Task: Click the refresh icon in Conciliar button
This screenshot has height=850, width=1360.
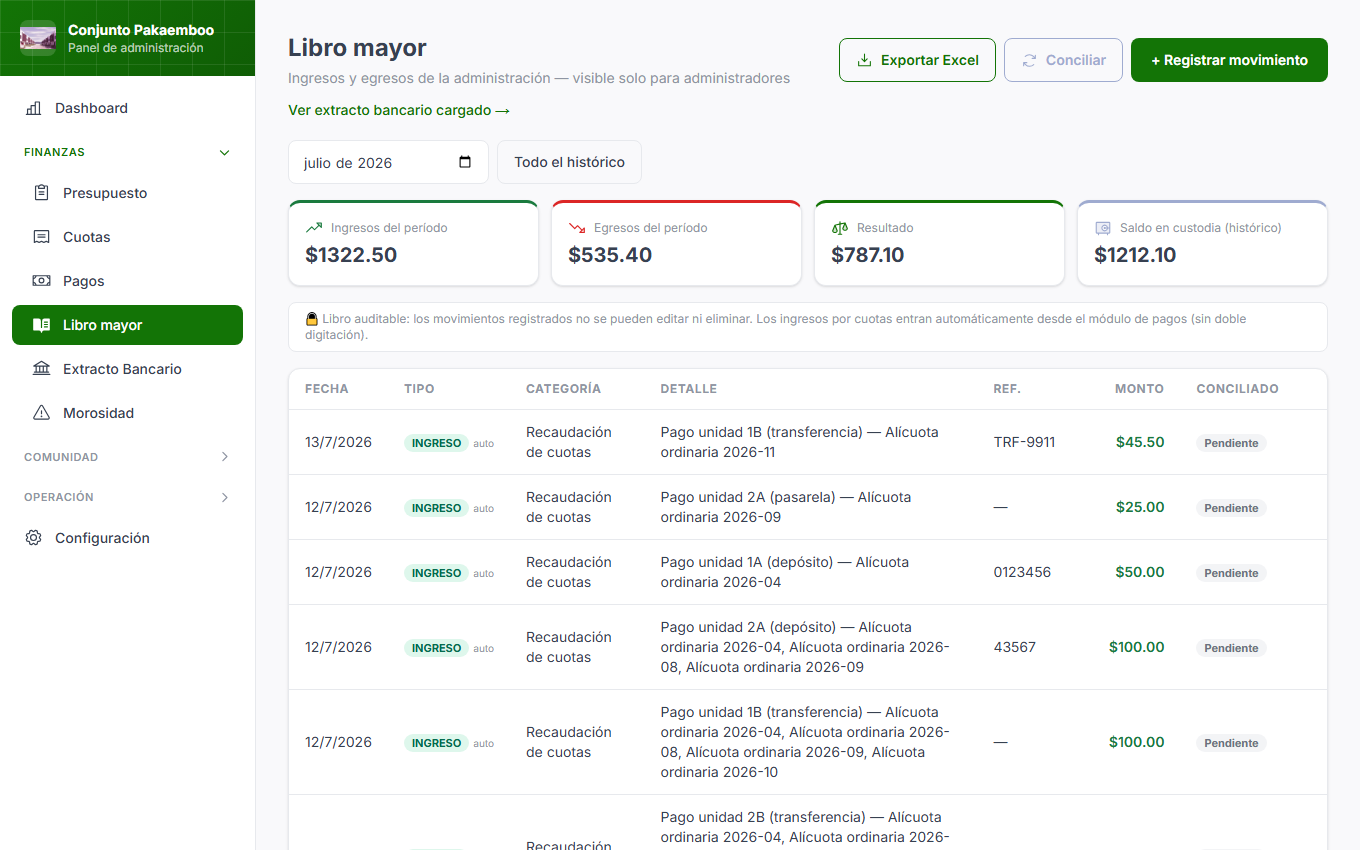Action: click(1029, 60)
